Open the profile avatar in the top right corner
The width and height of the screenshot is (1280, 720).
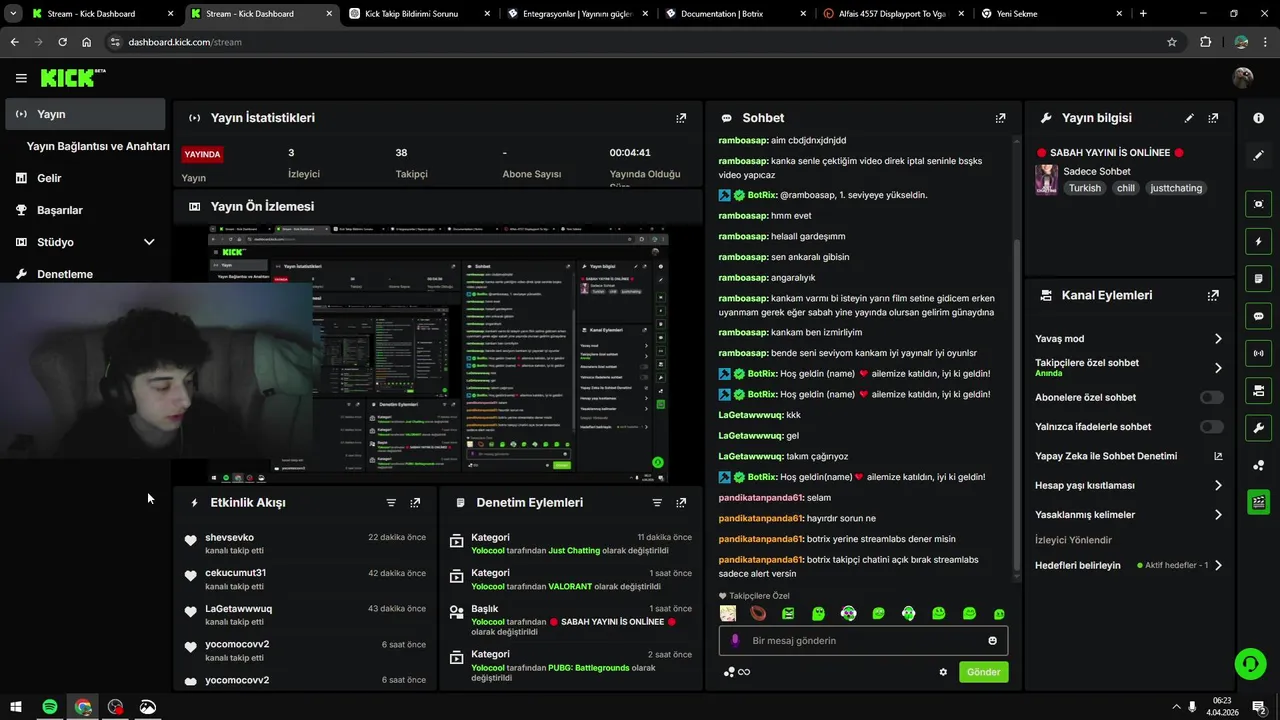pos(1243,78)
